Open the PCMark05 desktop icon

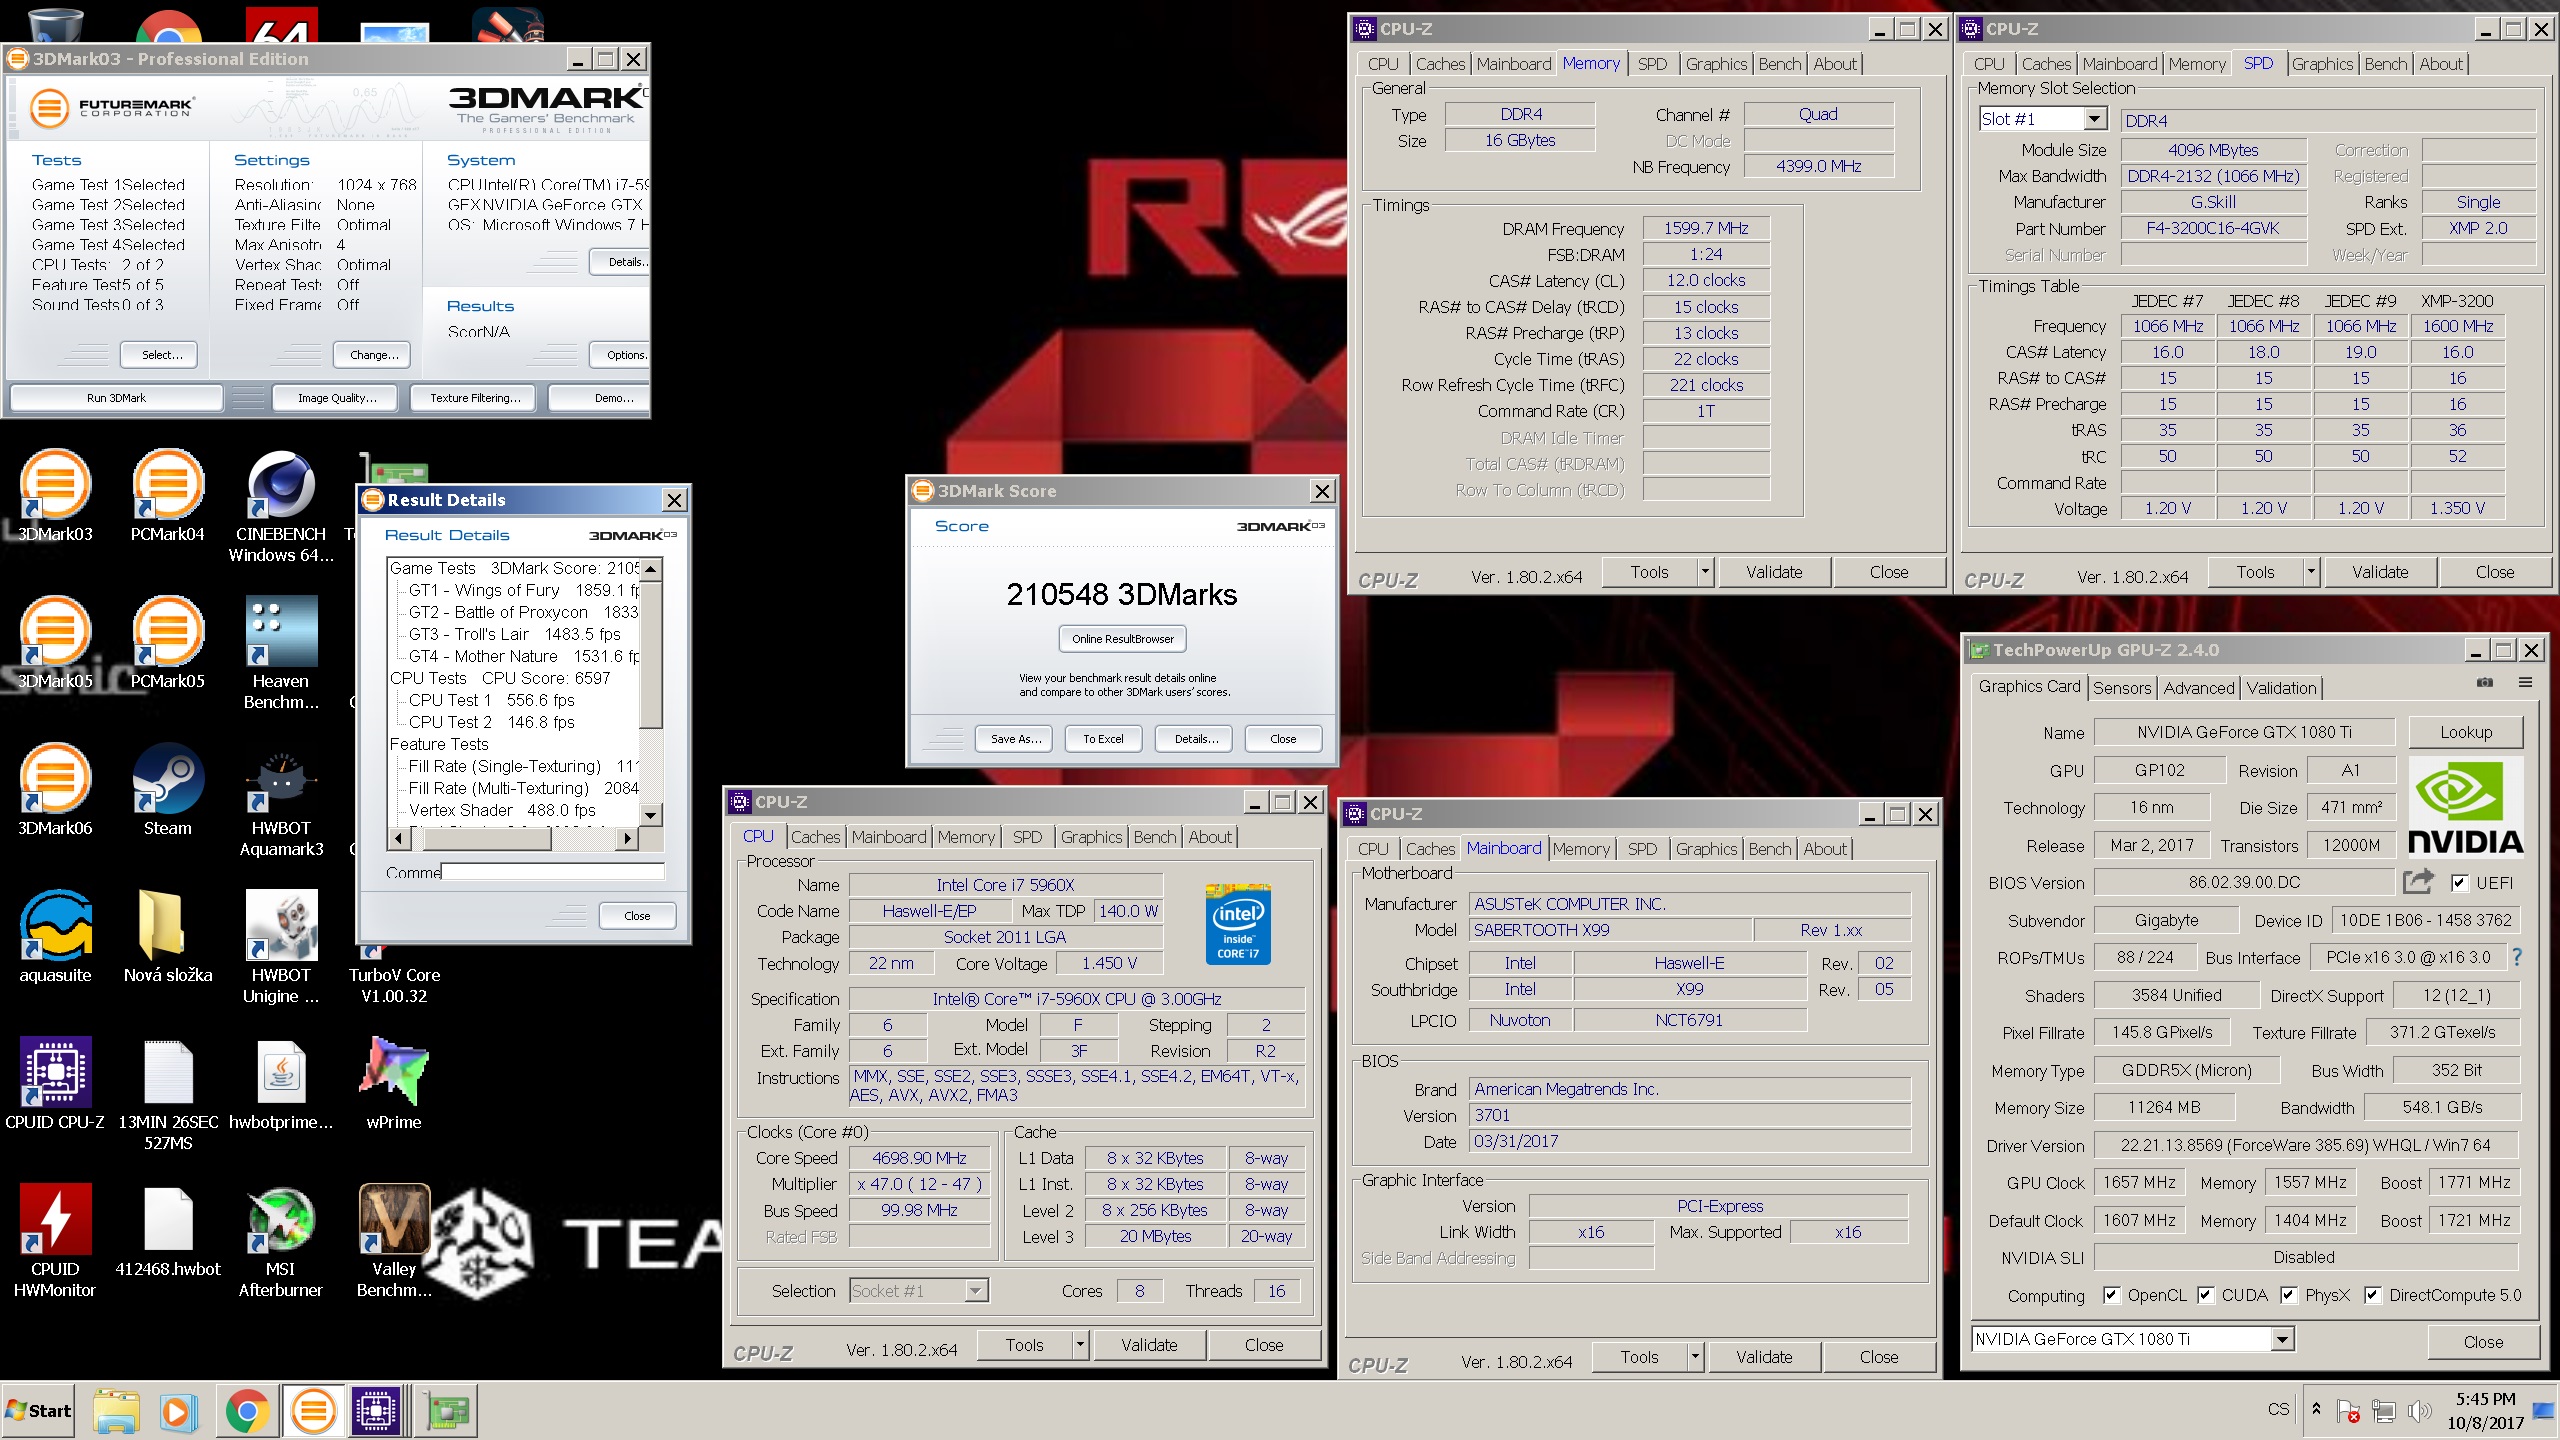(168, 642)
